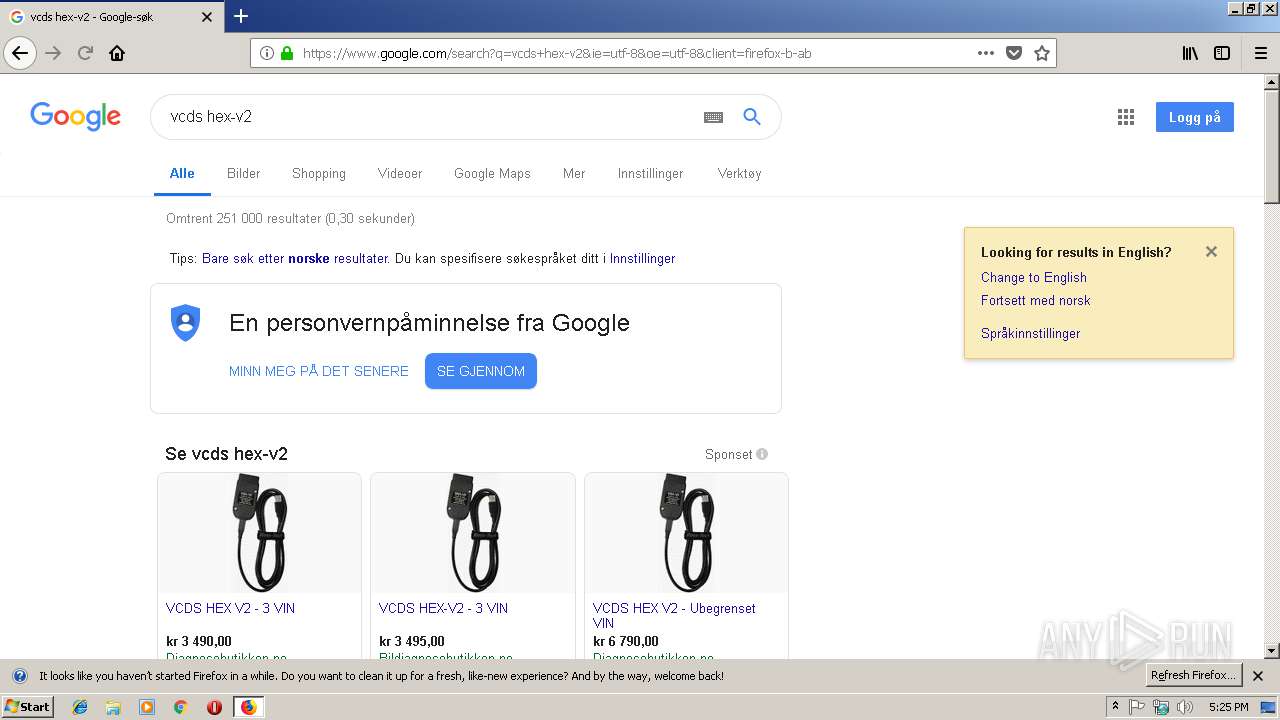The height and width of the screenshot is (720, 1280).
Task: Open Windows Explorer folder from taskbar
Action: [x=113, y=707]
